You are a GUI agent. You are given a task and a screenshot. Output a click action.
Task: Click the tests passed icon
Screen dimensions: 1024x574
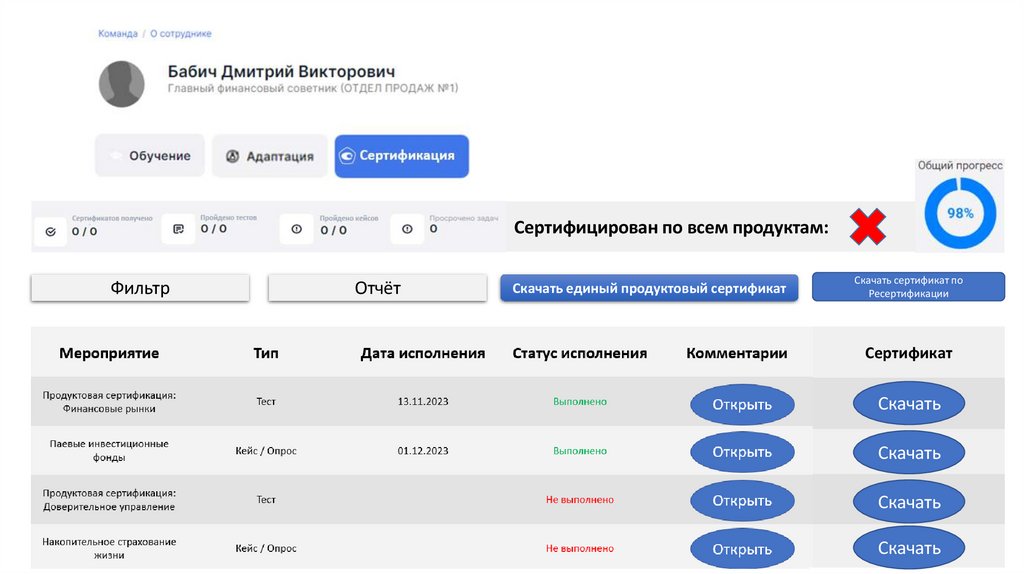pyautogui.click(x=179, y=229)
